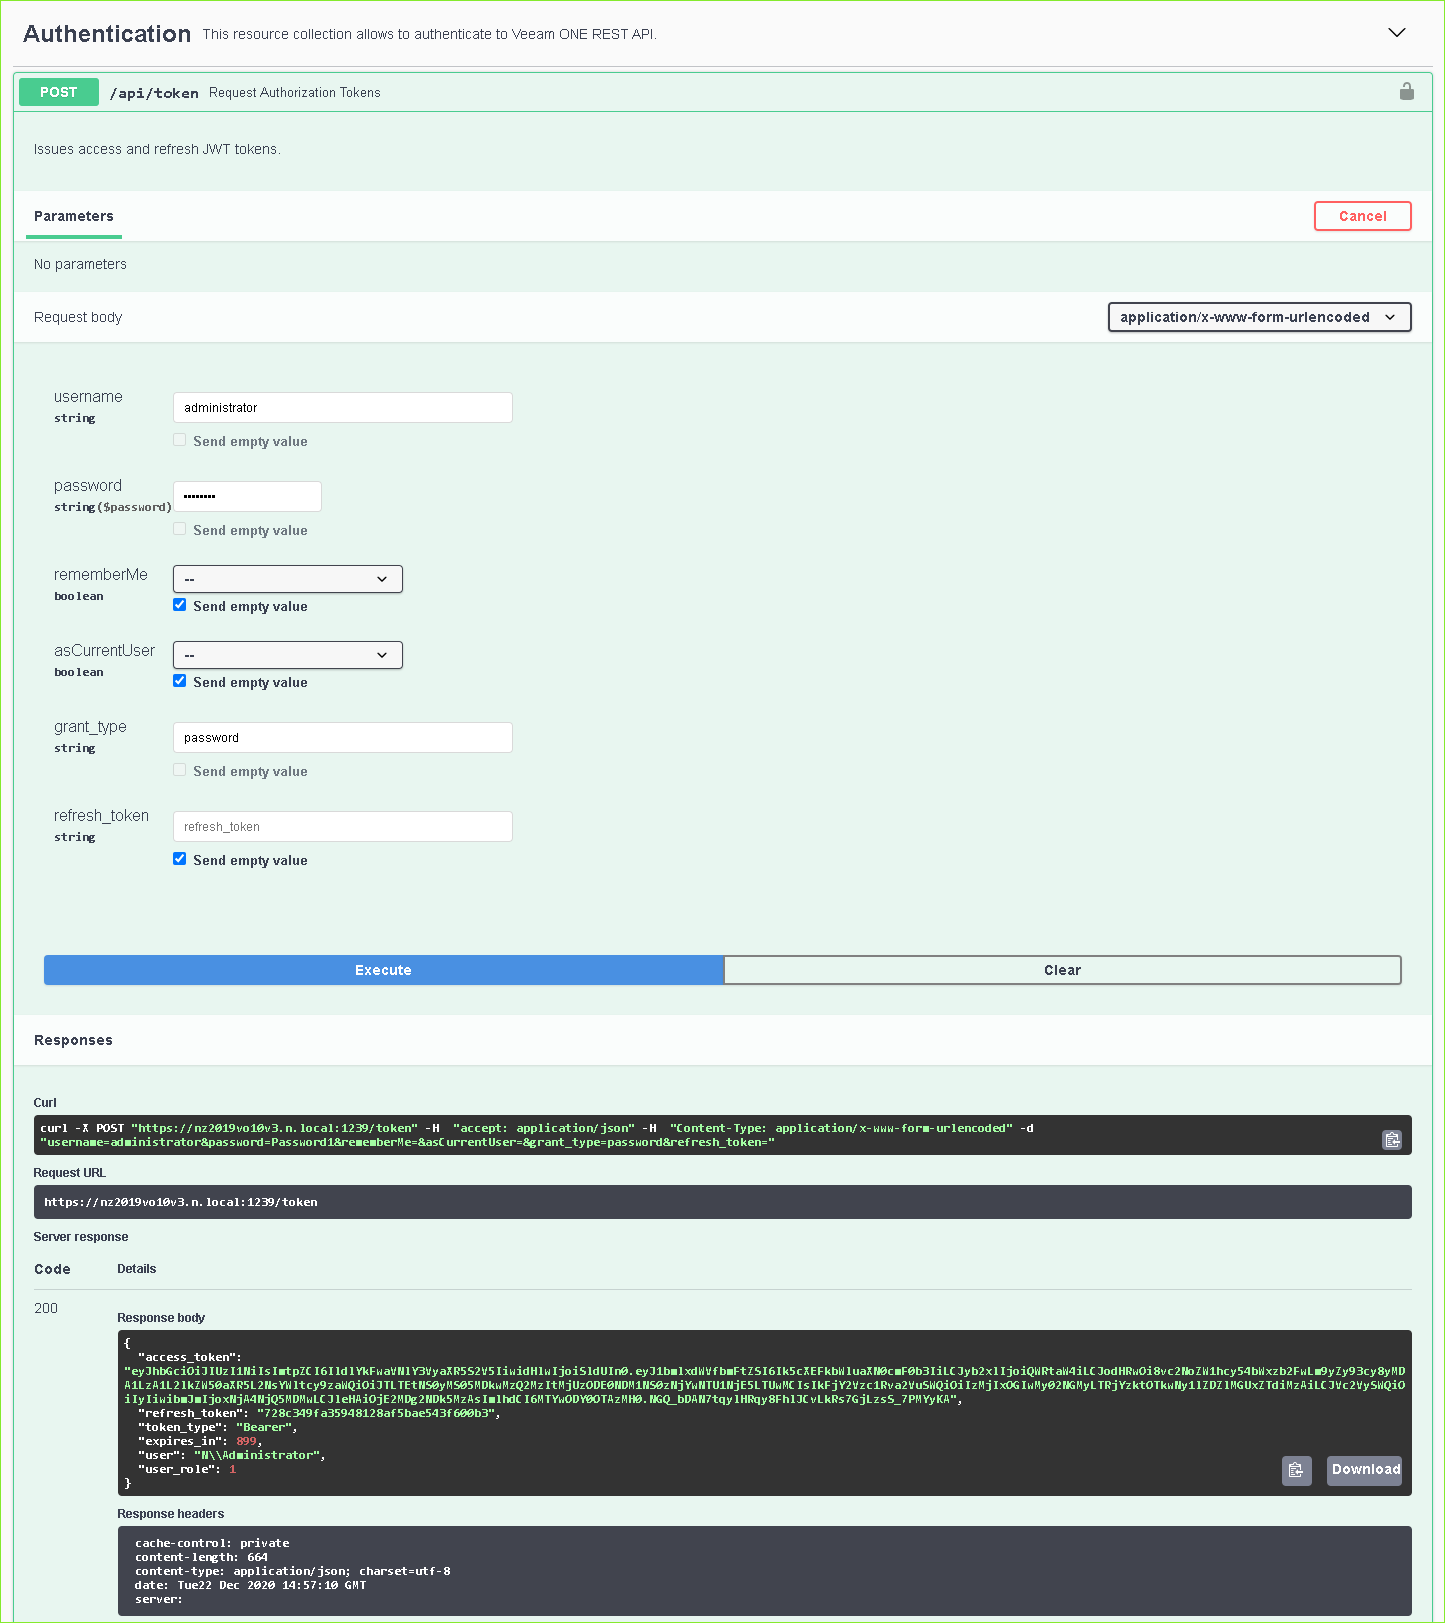Toggle Send empty value for username

[180, 440]
